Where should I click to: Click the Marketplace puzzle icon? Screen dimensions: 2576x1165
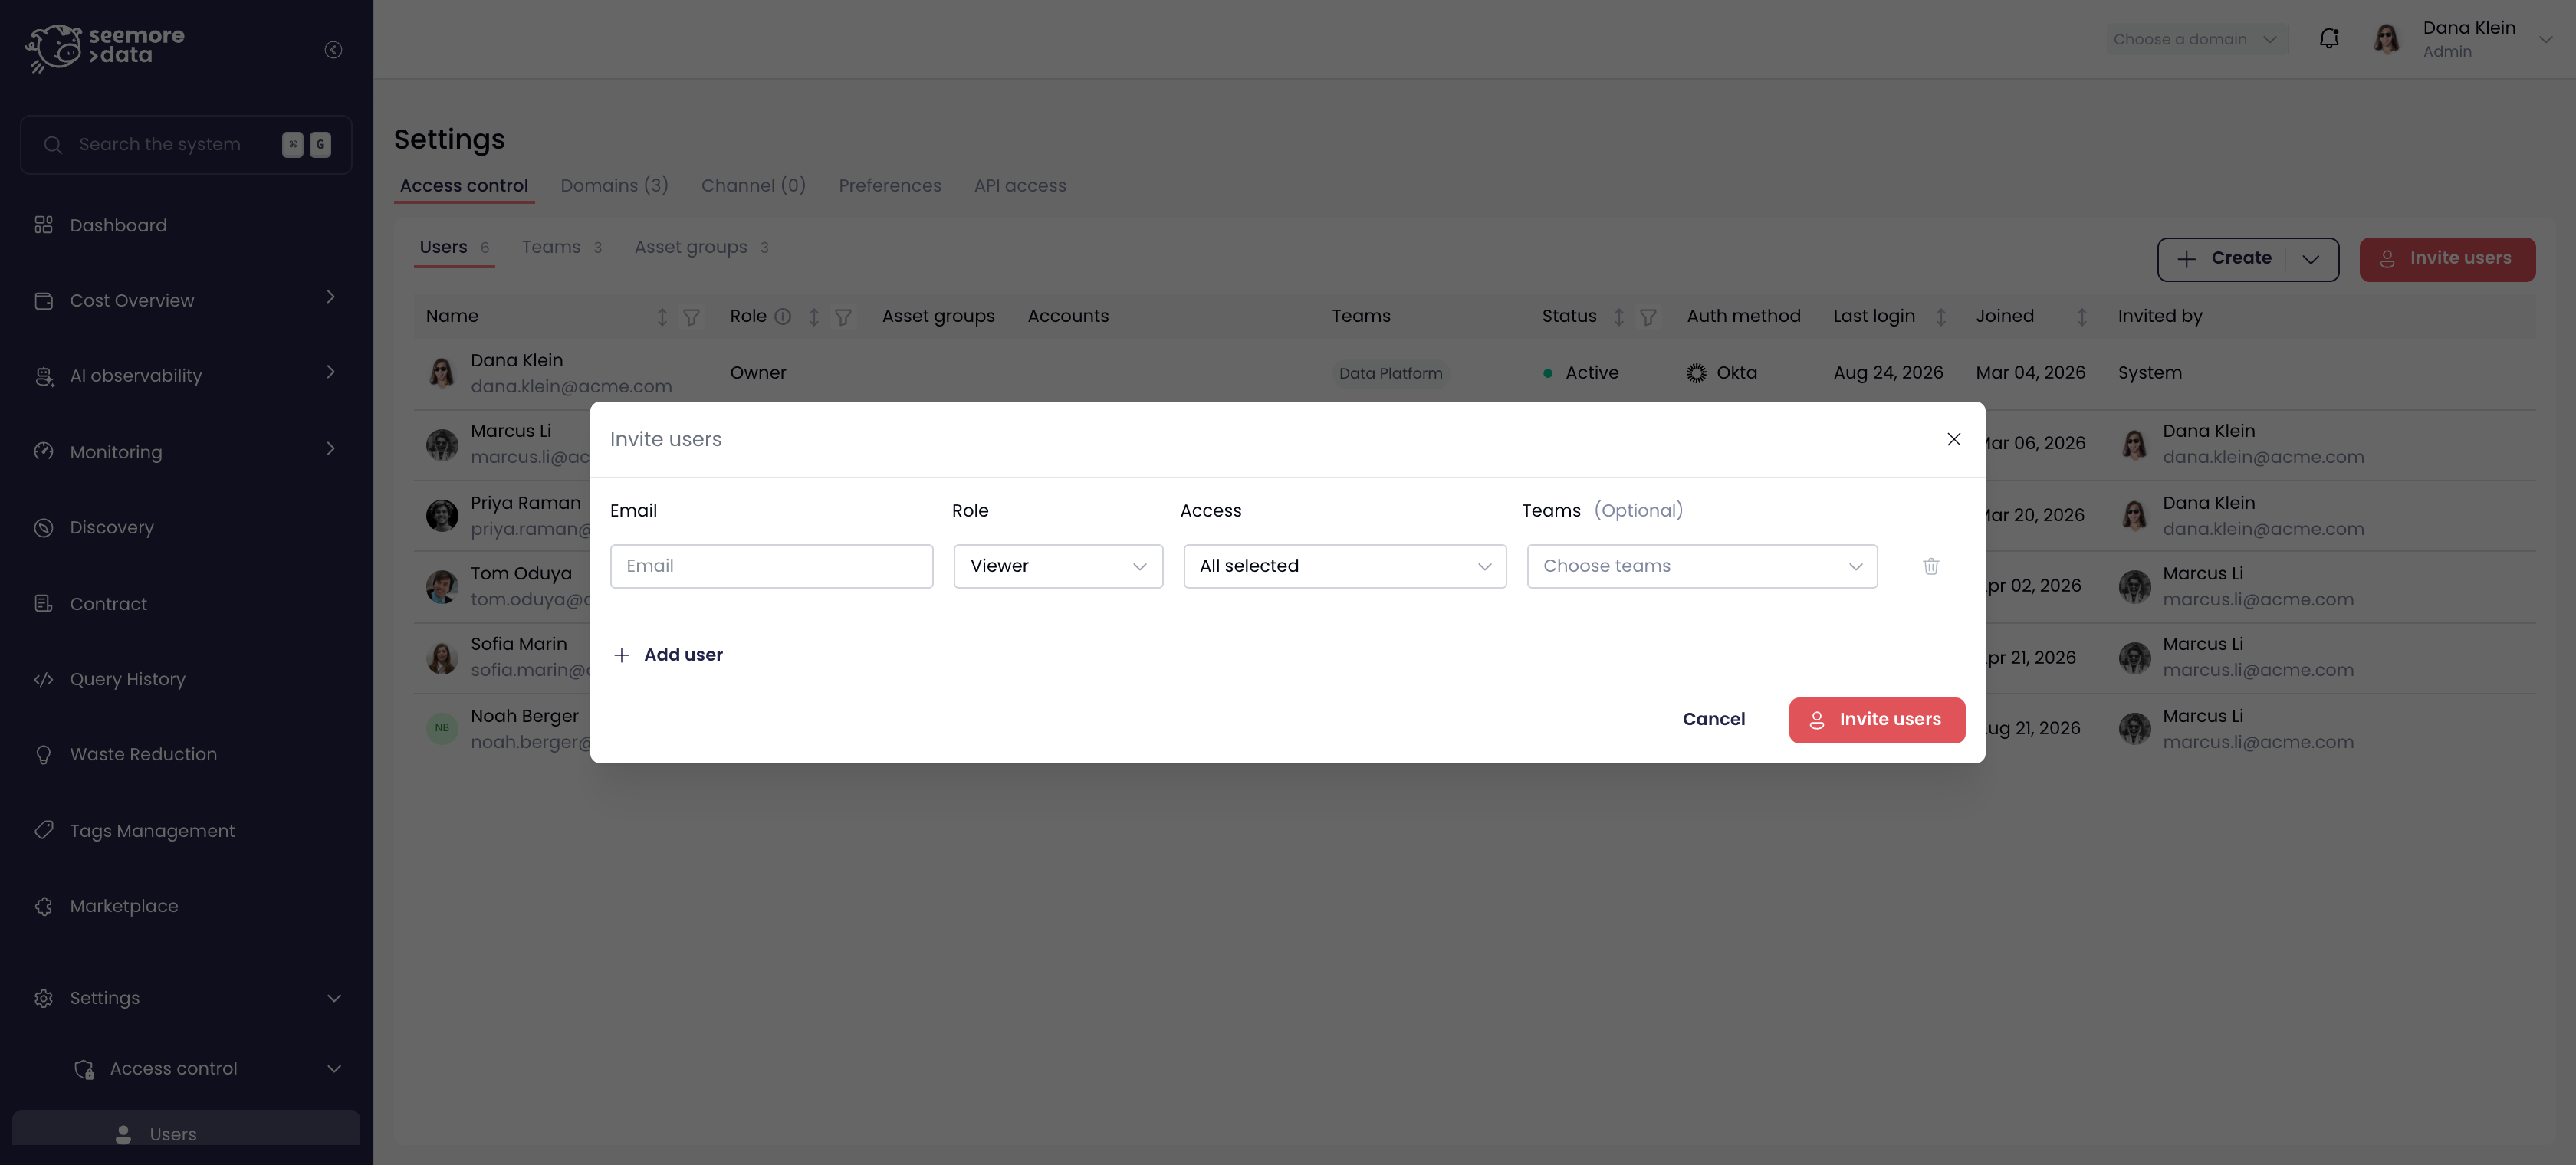[x=43, y=905]
